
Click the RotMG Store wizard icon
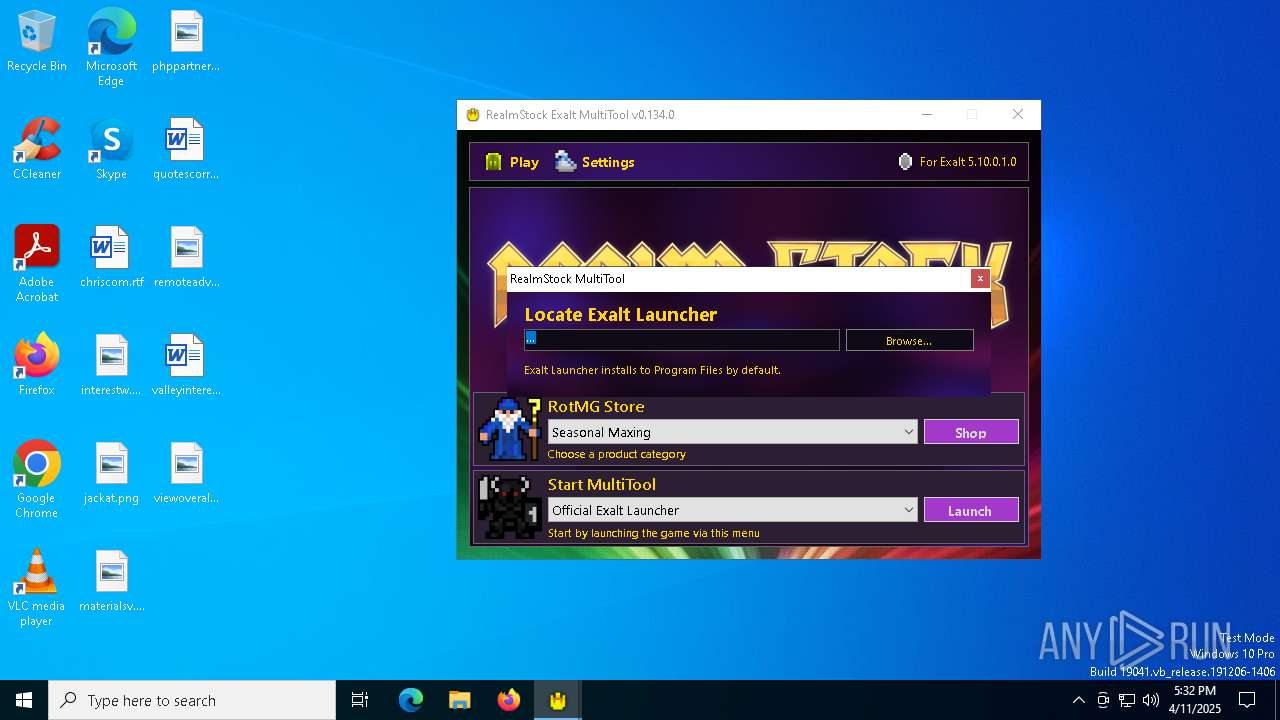coord(510,429)
